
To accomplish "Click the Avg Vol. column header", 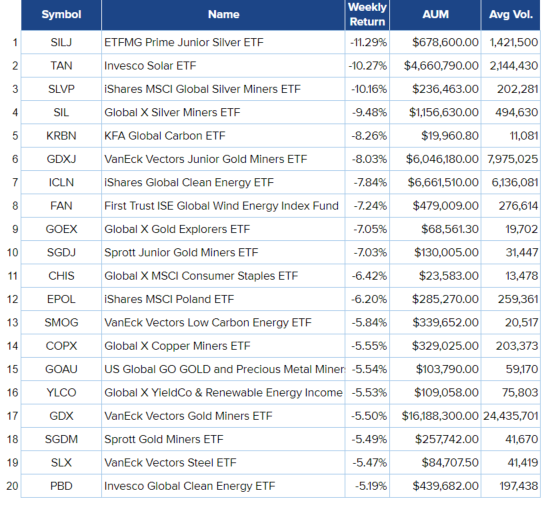I will pos(511,15).
